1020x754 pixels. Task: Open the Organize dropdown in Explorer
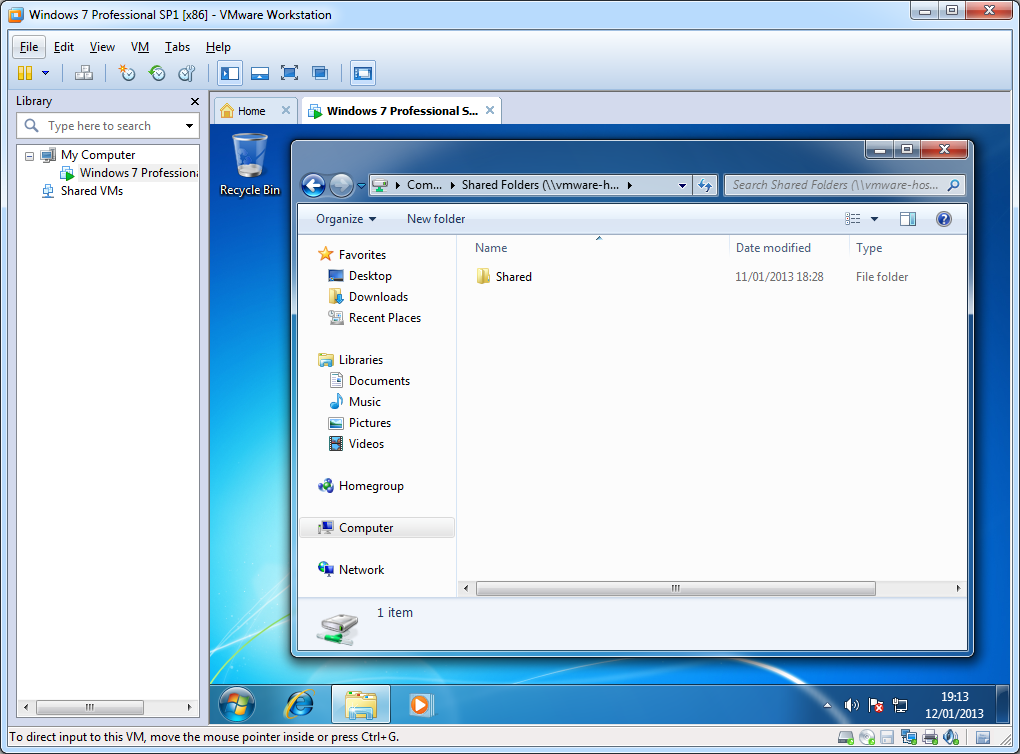coord(345,219)
